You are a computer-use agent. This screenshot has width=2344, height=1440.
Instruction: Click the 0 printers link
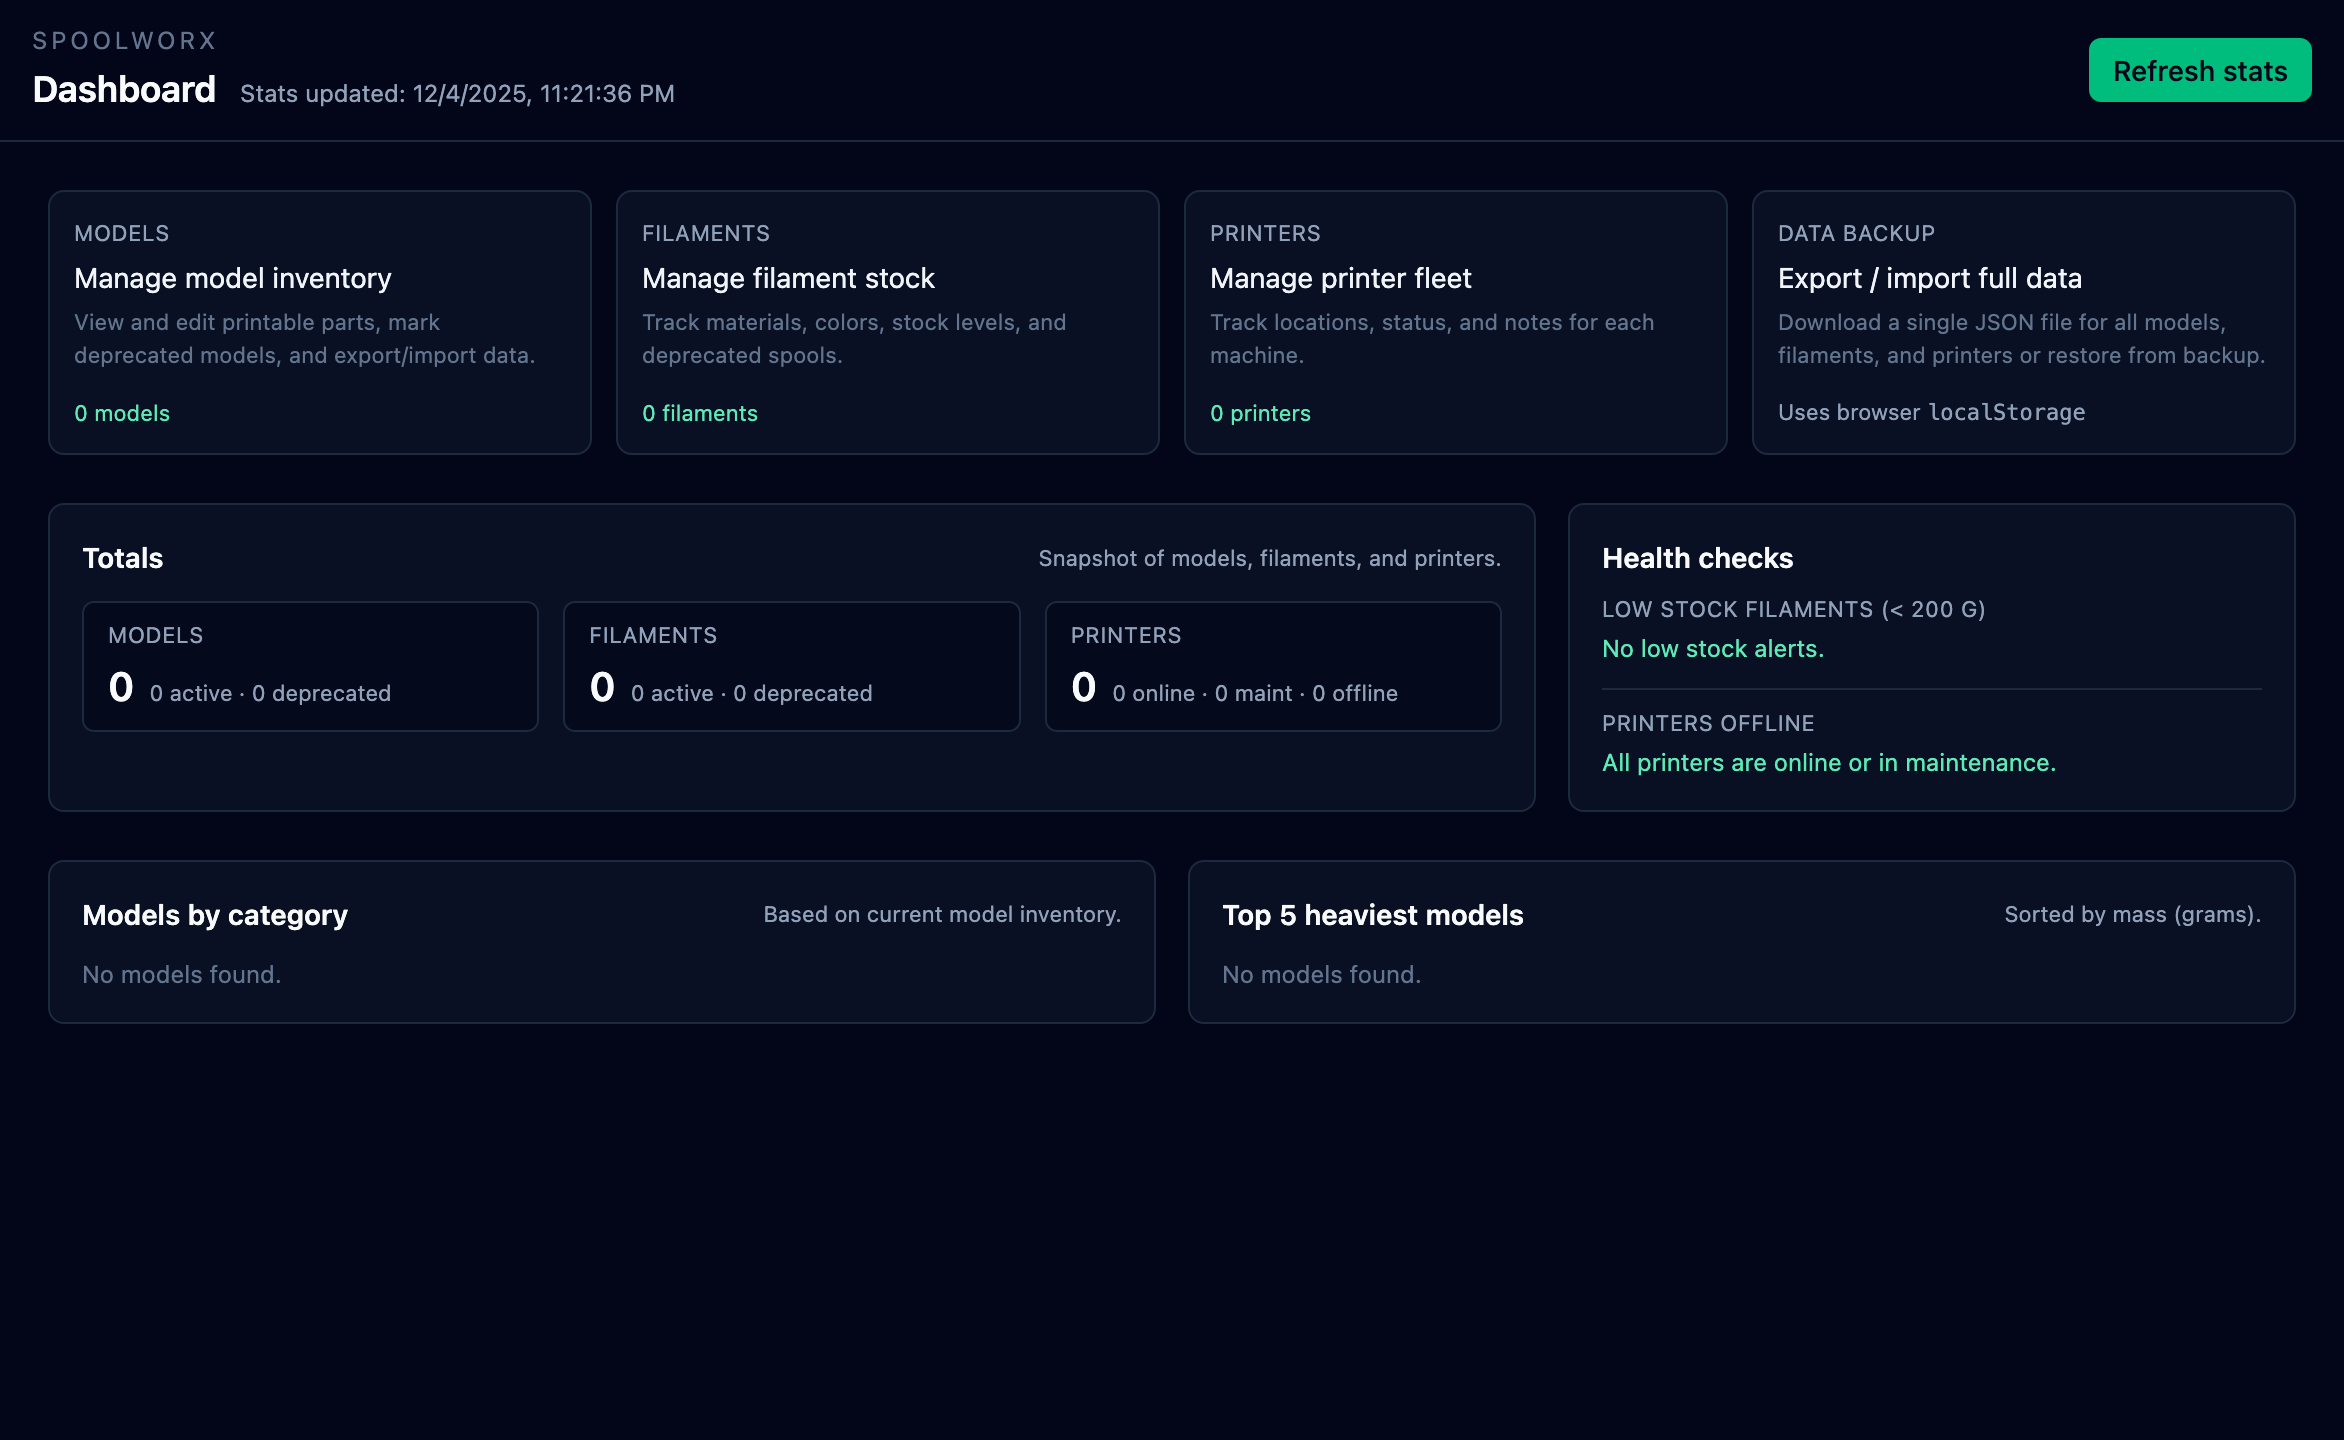(1260, 413)
